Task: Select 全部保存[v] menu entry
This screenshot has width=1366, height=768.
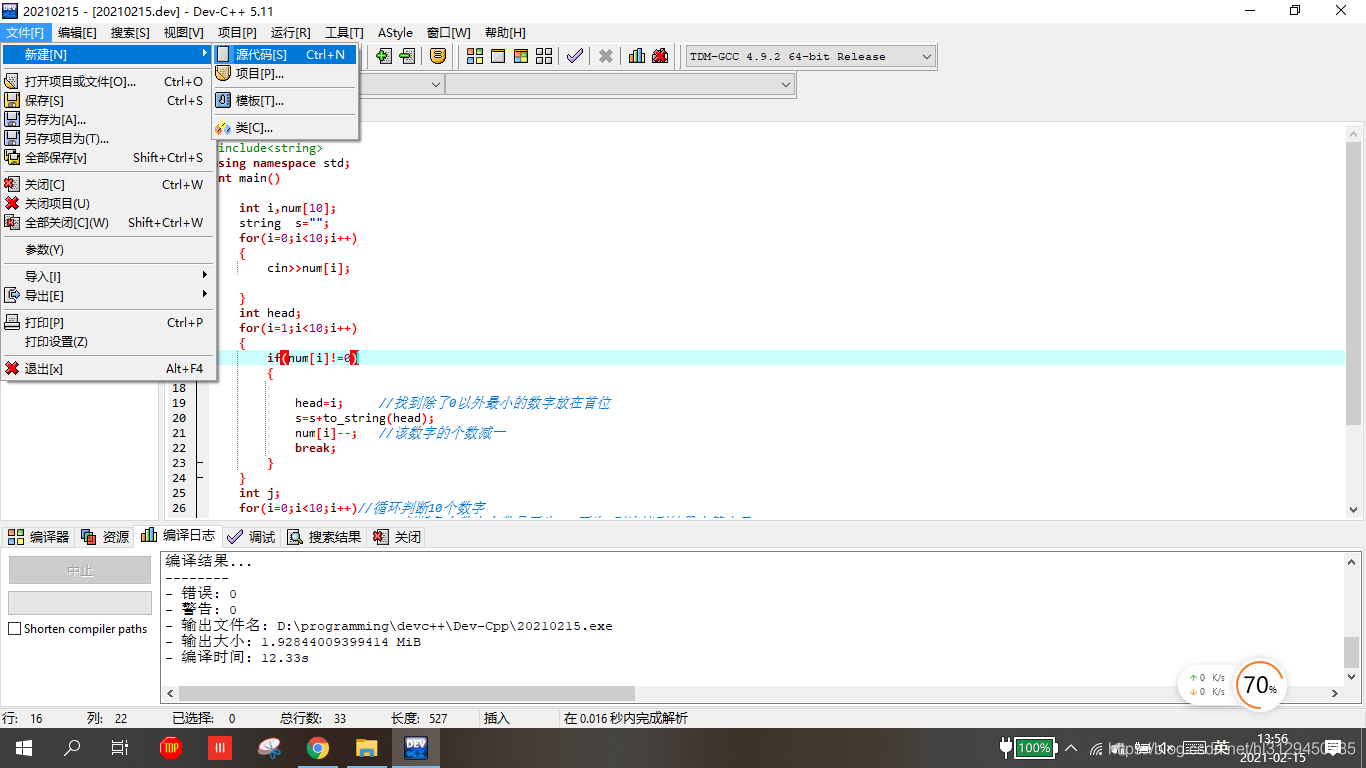Action: pos(107,157)
